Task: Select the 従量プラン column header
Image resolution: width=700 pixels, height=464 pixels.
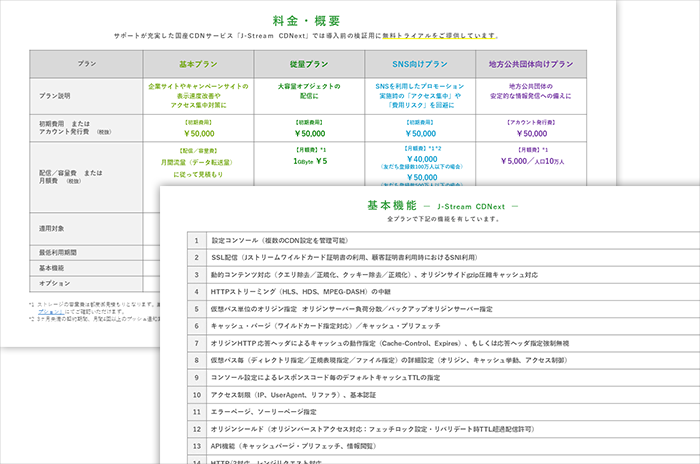Action: click(309, 64)
